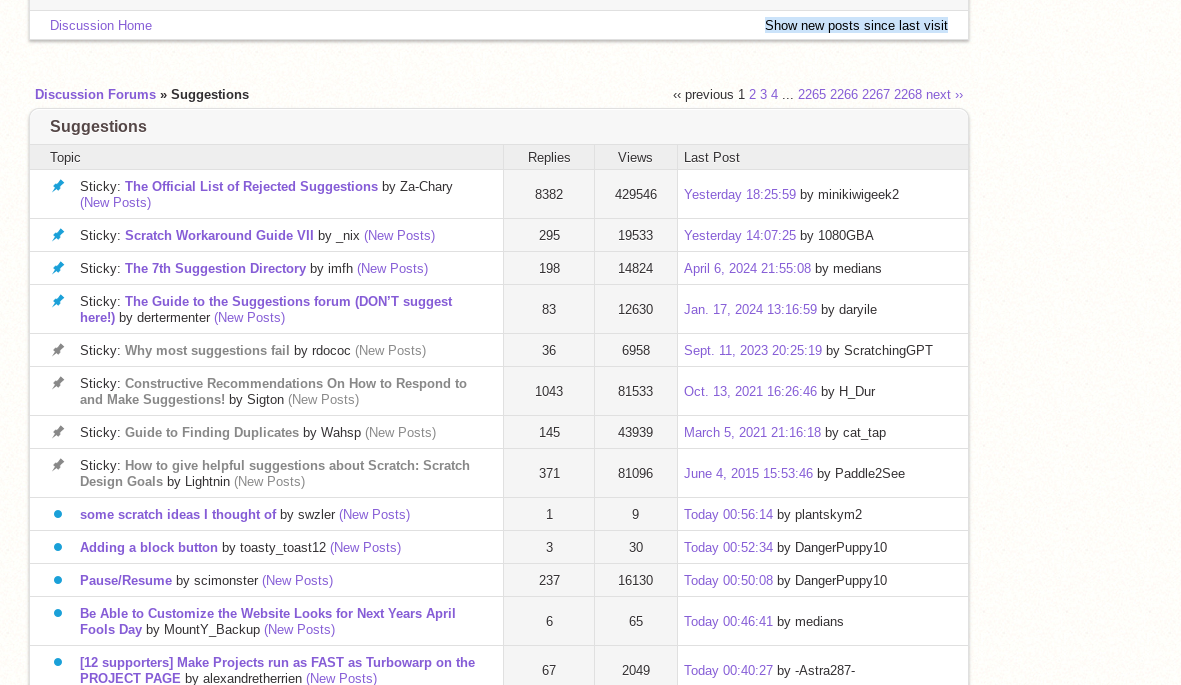Click pin icon next to Scratch Workaround Guide VII

58,235
